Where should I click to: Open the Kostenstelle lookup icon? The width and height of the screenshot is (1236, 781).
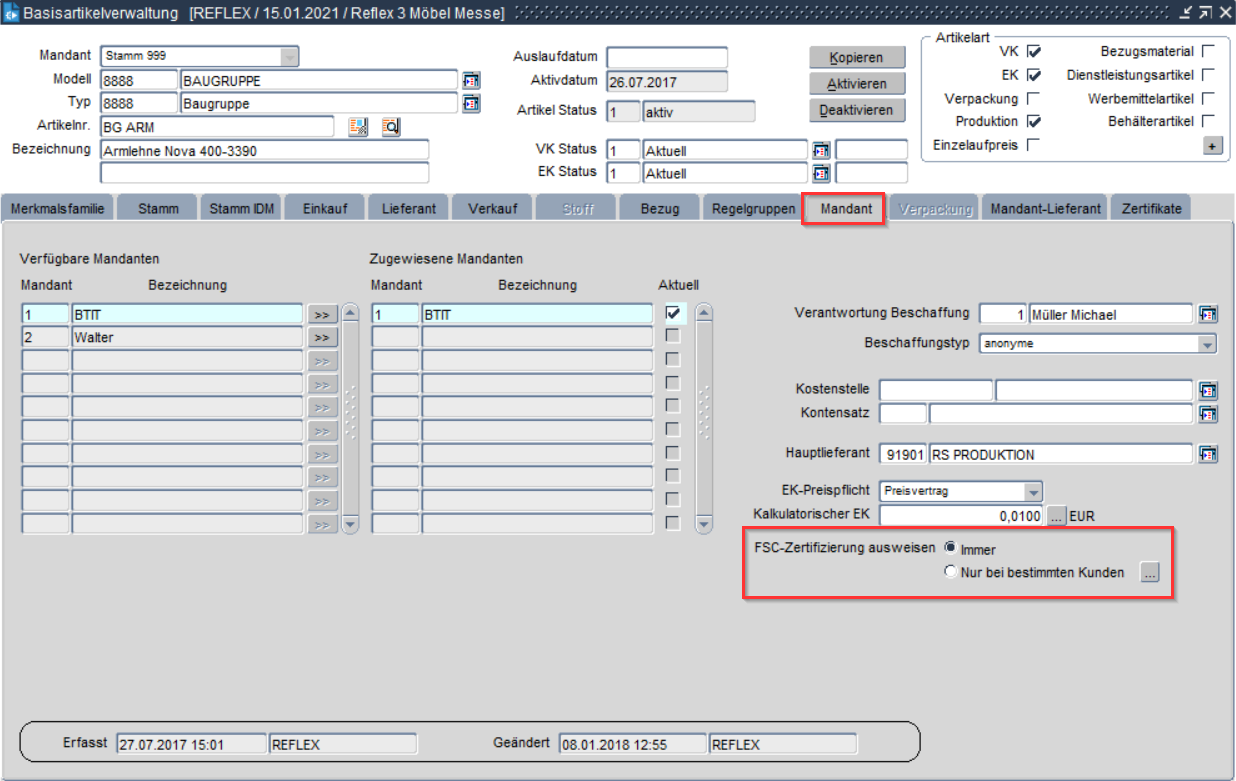point(1208,390)
